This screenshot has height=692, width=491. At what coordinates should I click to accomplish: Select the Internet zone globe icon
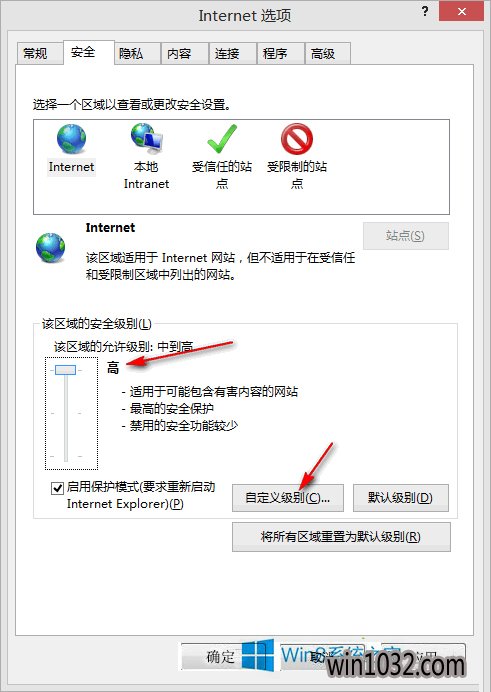tap(71, 139)
